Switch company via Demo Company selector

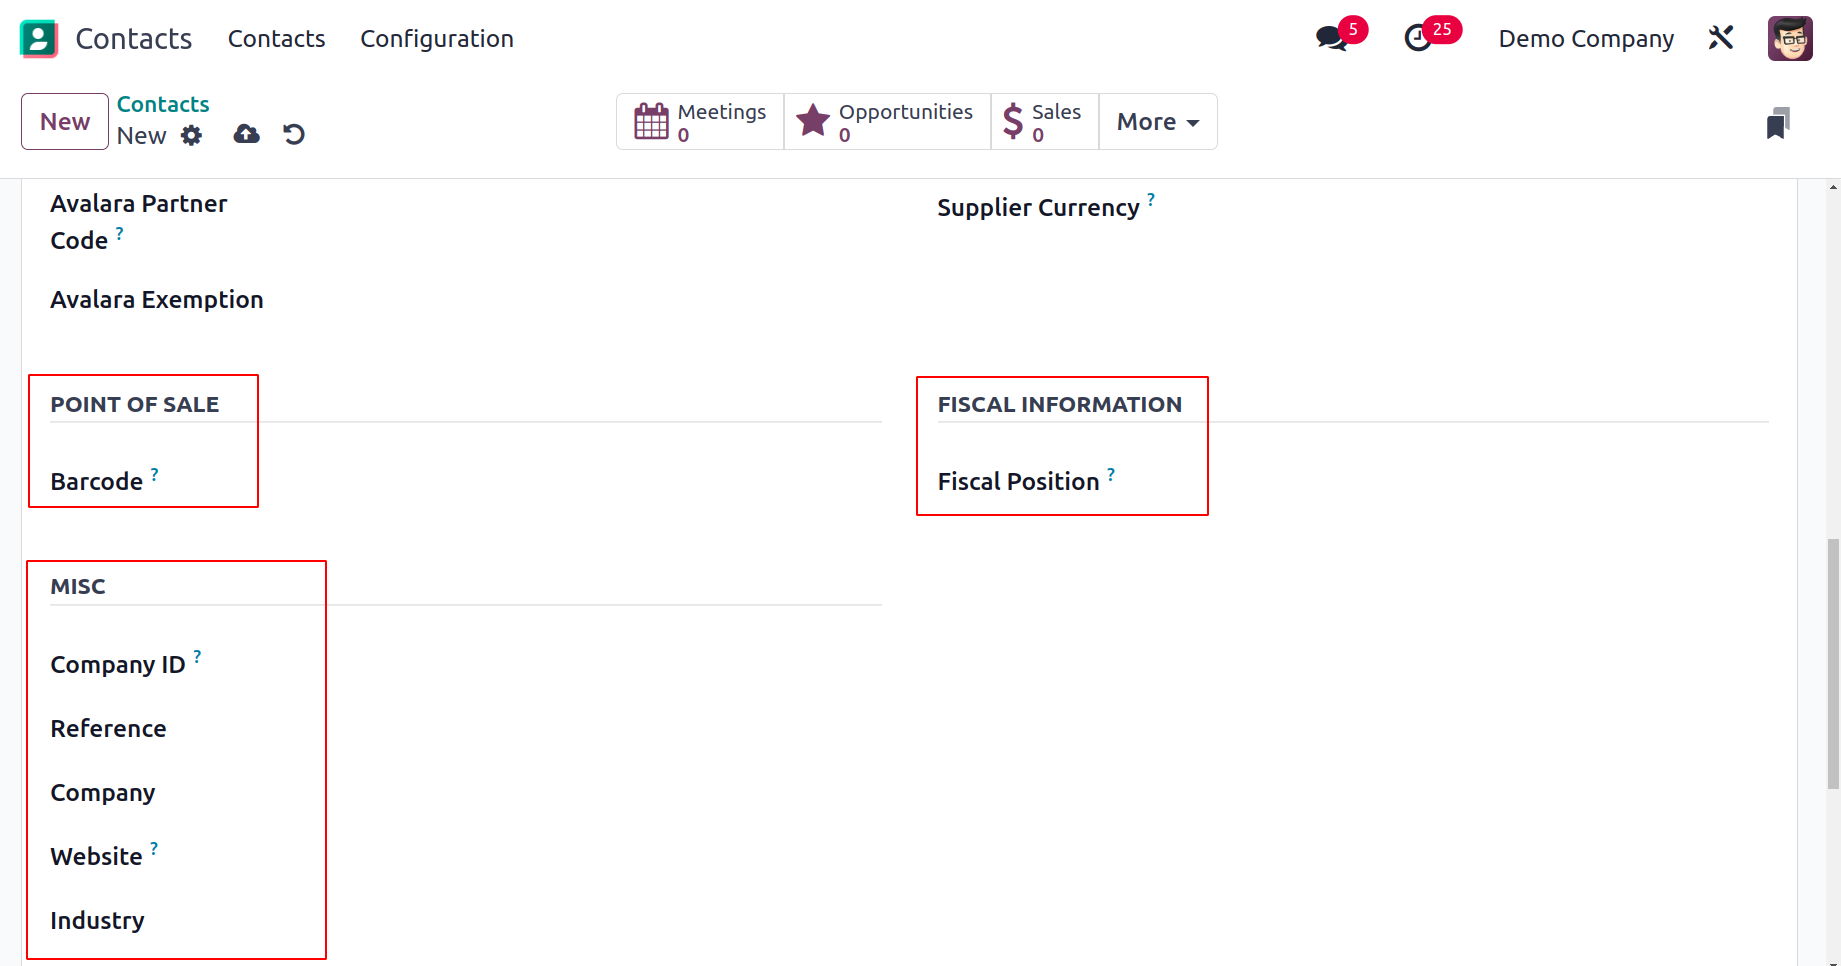click(1586, 39)
